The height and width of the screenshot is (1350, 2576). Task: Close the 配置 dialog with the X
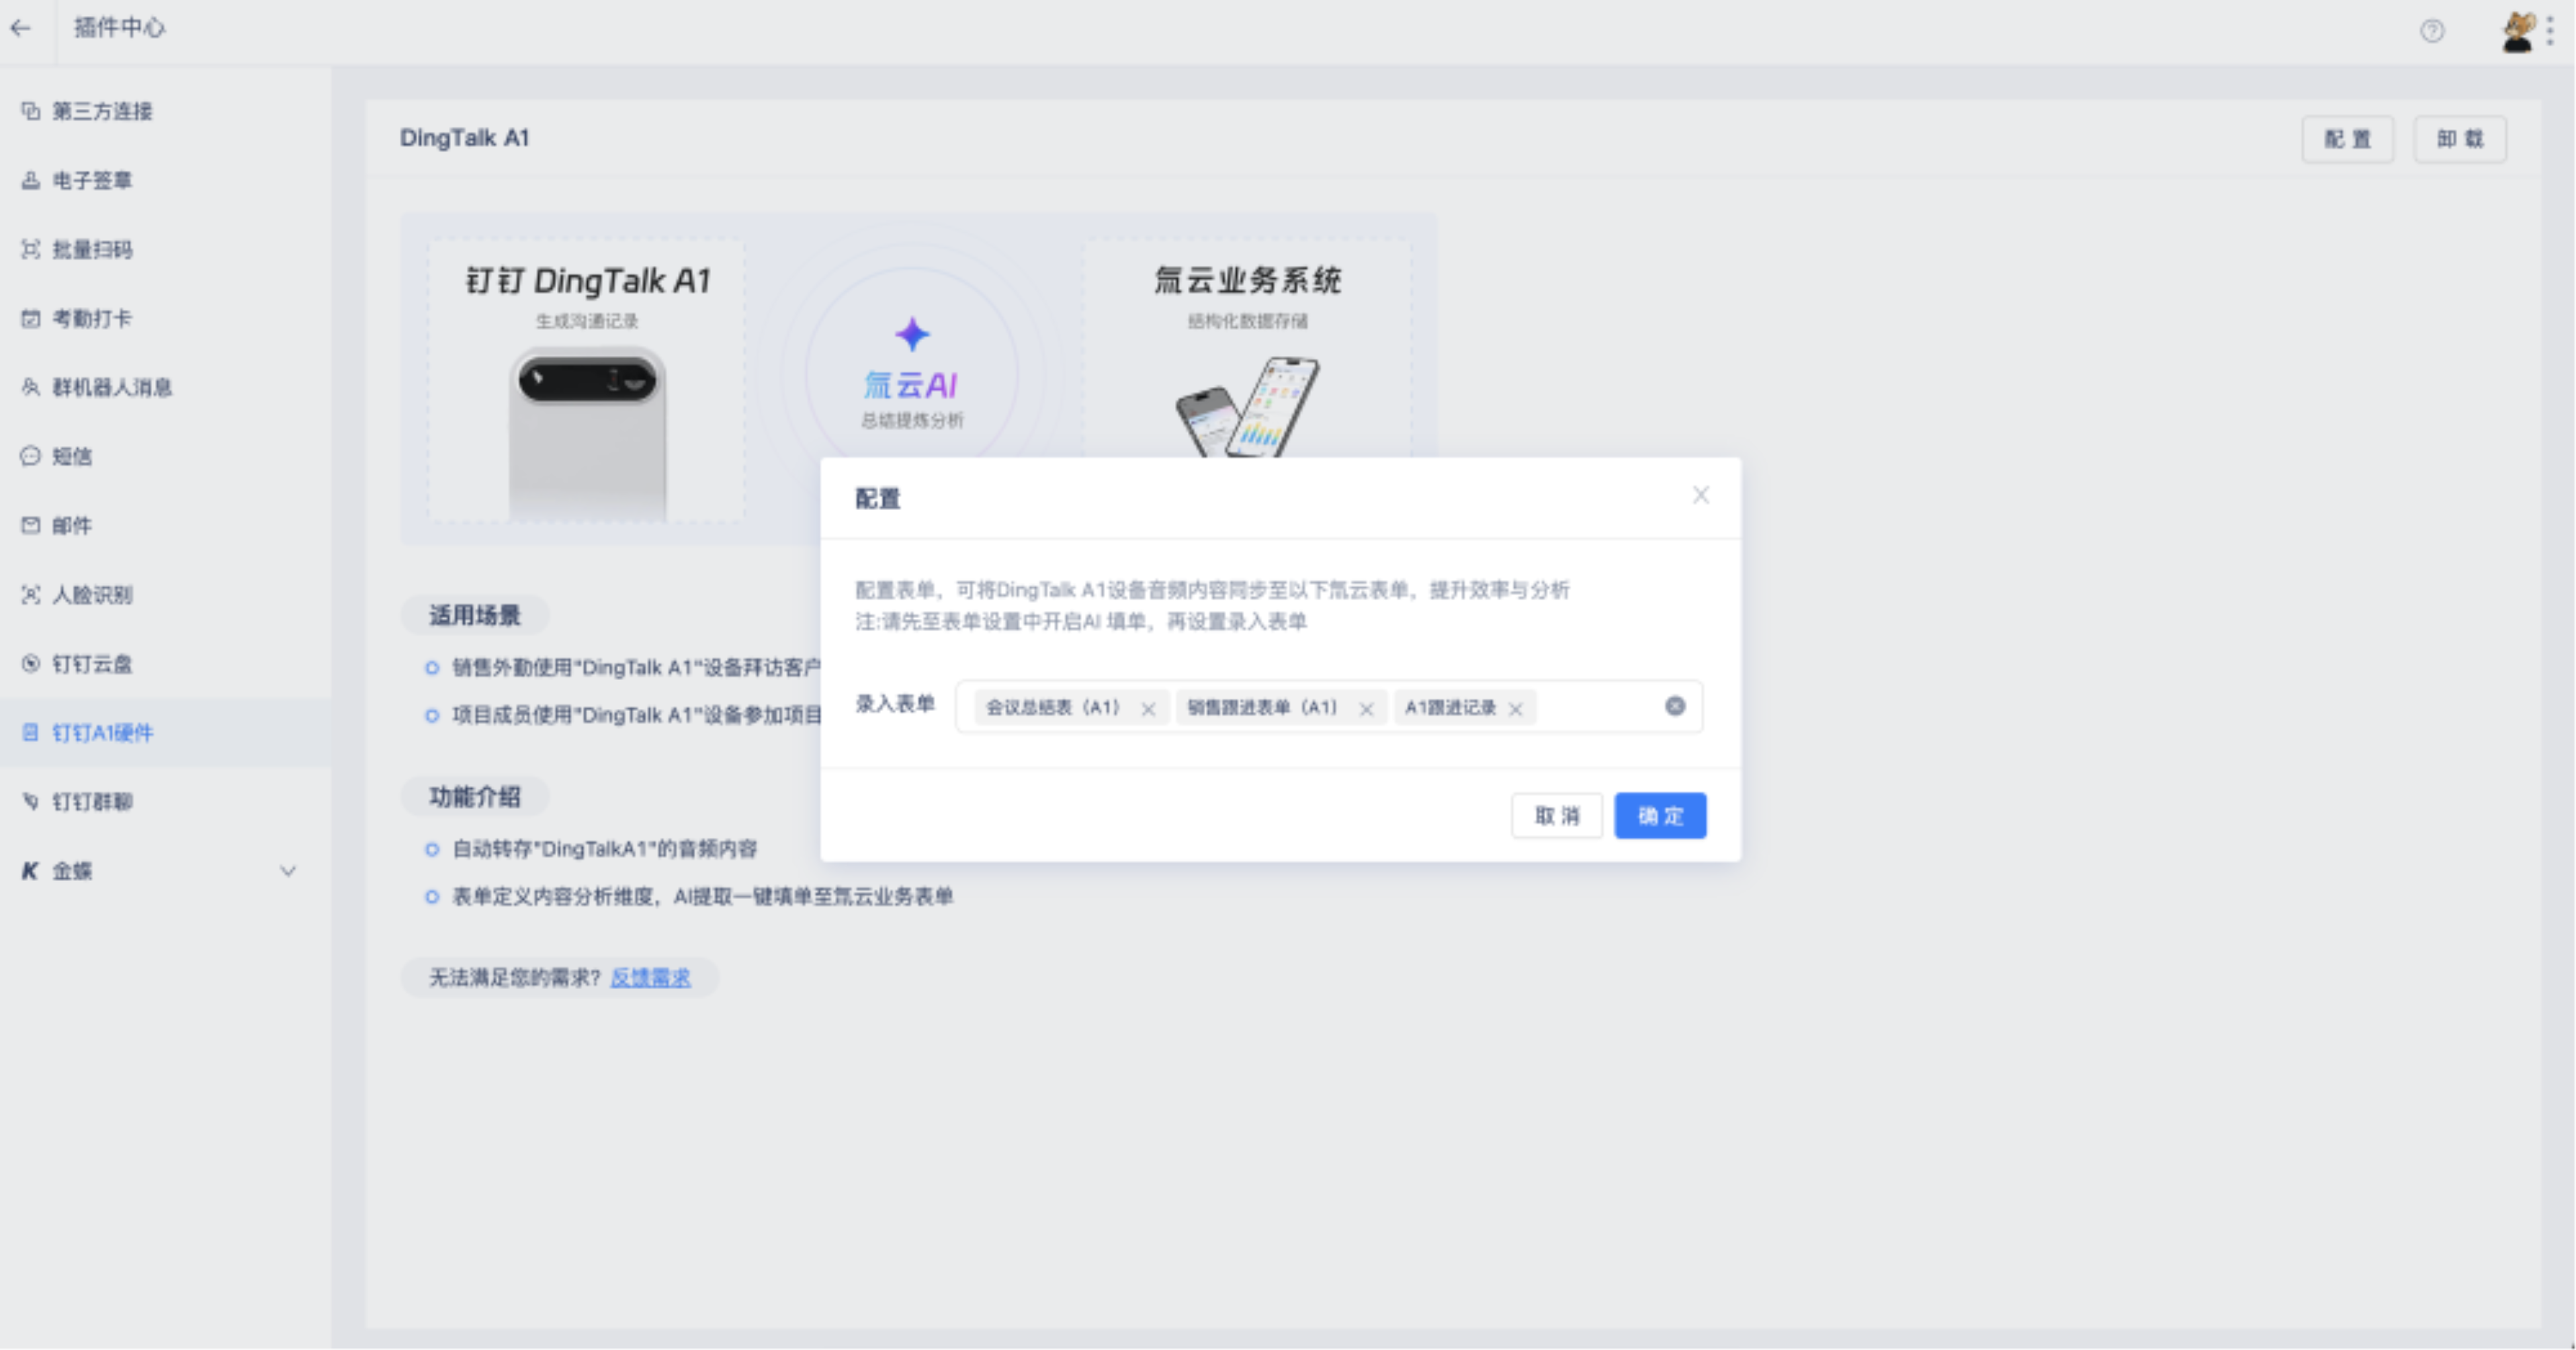click(1701, 495)
